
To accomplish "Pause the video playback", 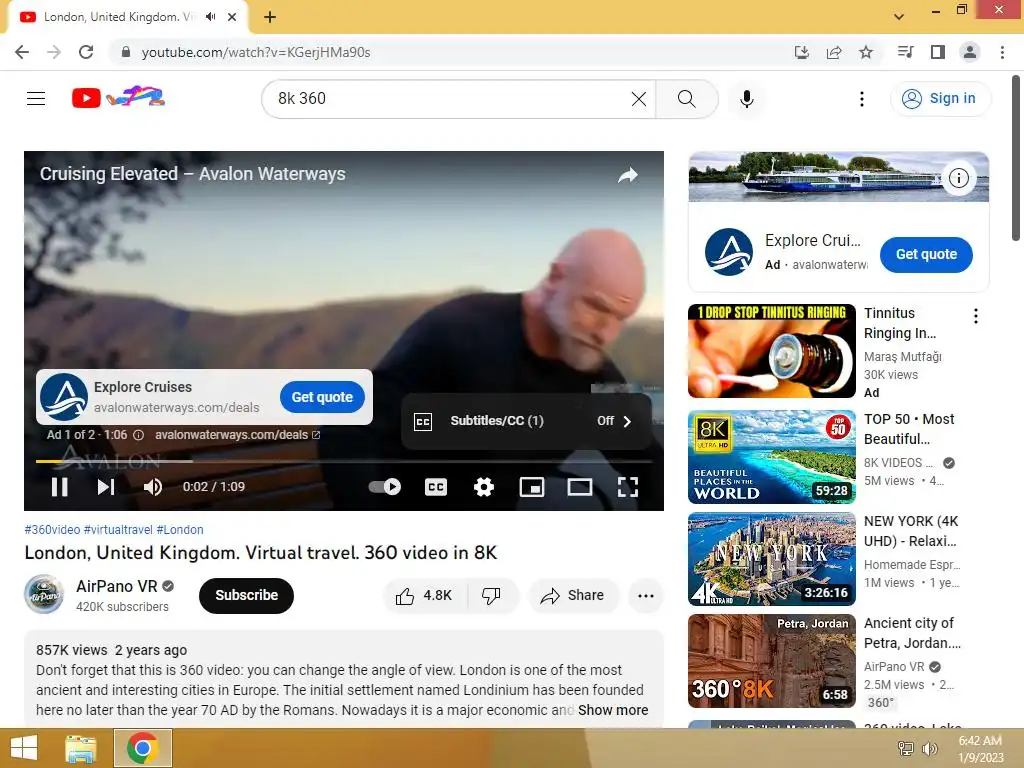I will point(59,487).
